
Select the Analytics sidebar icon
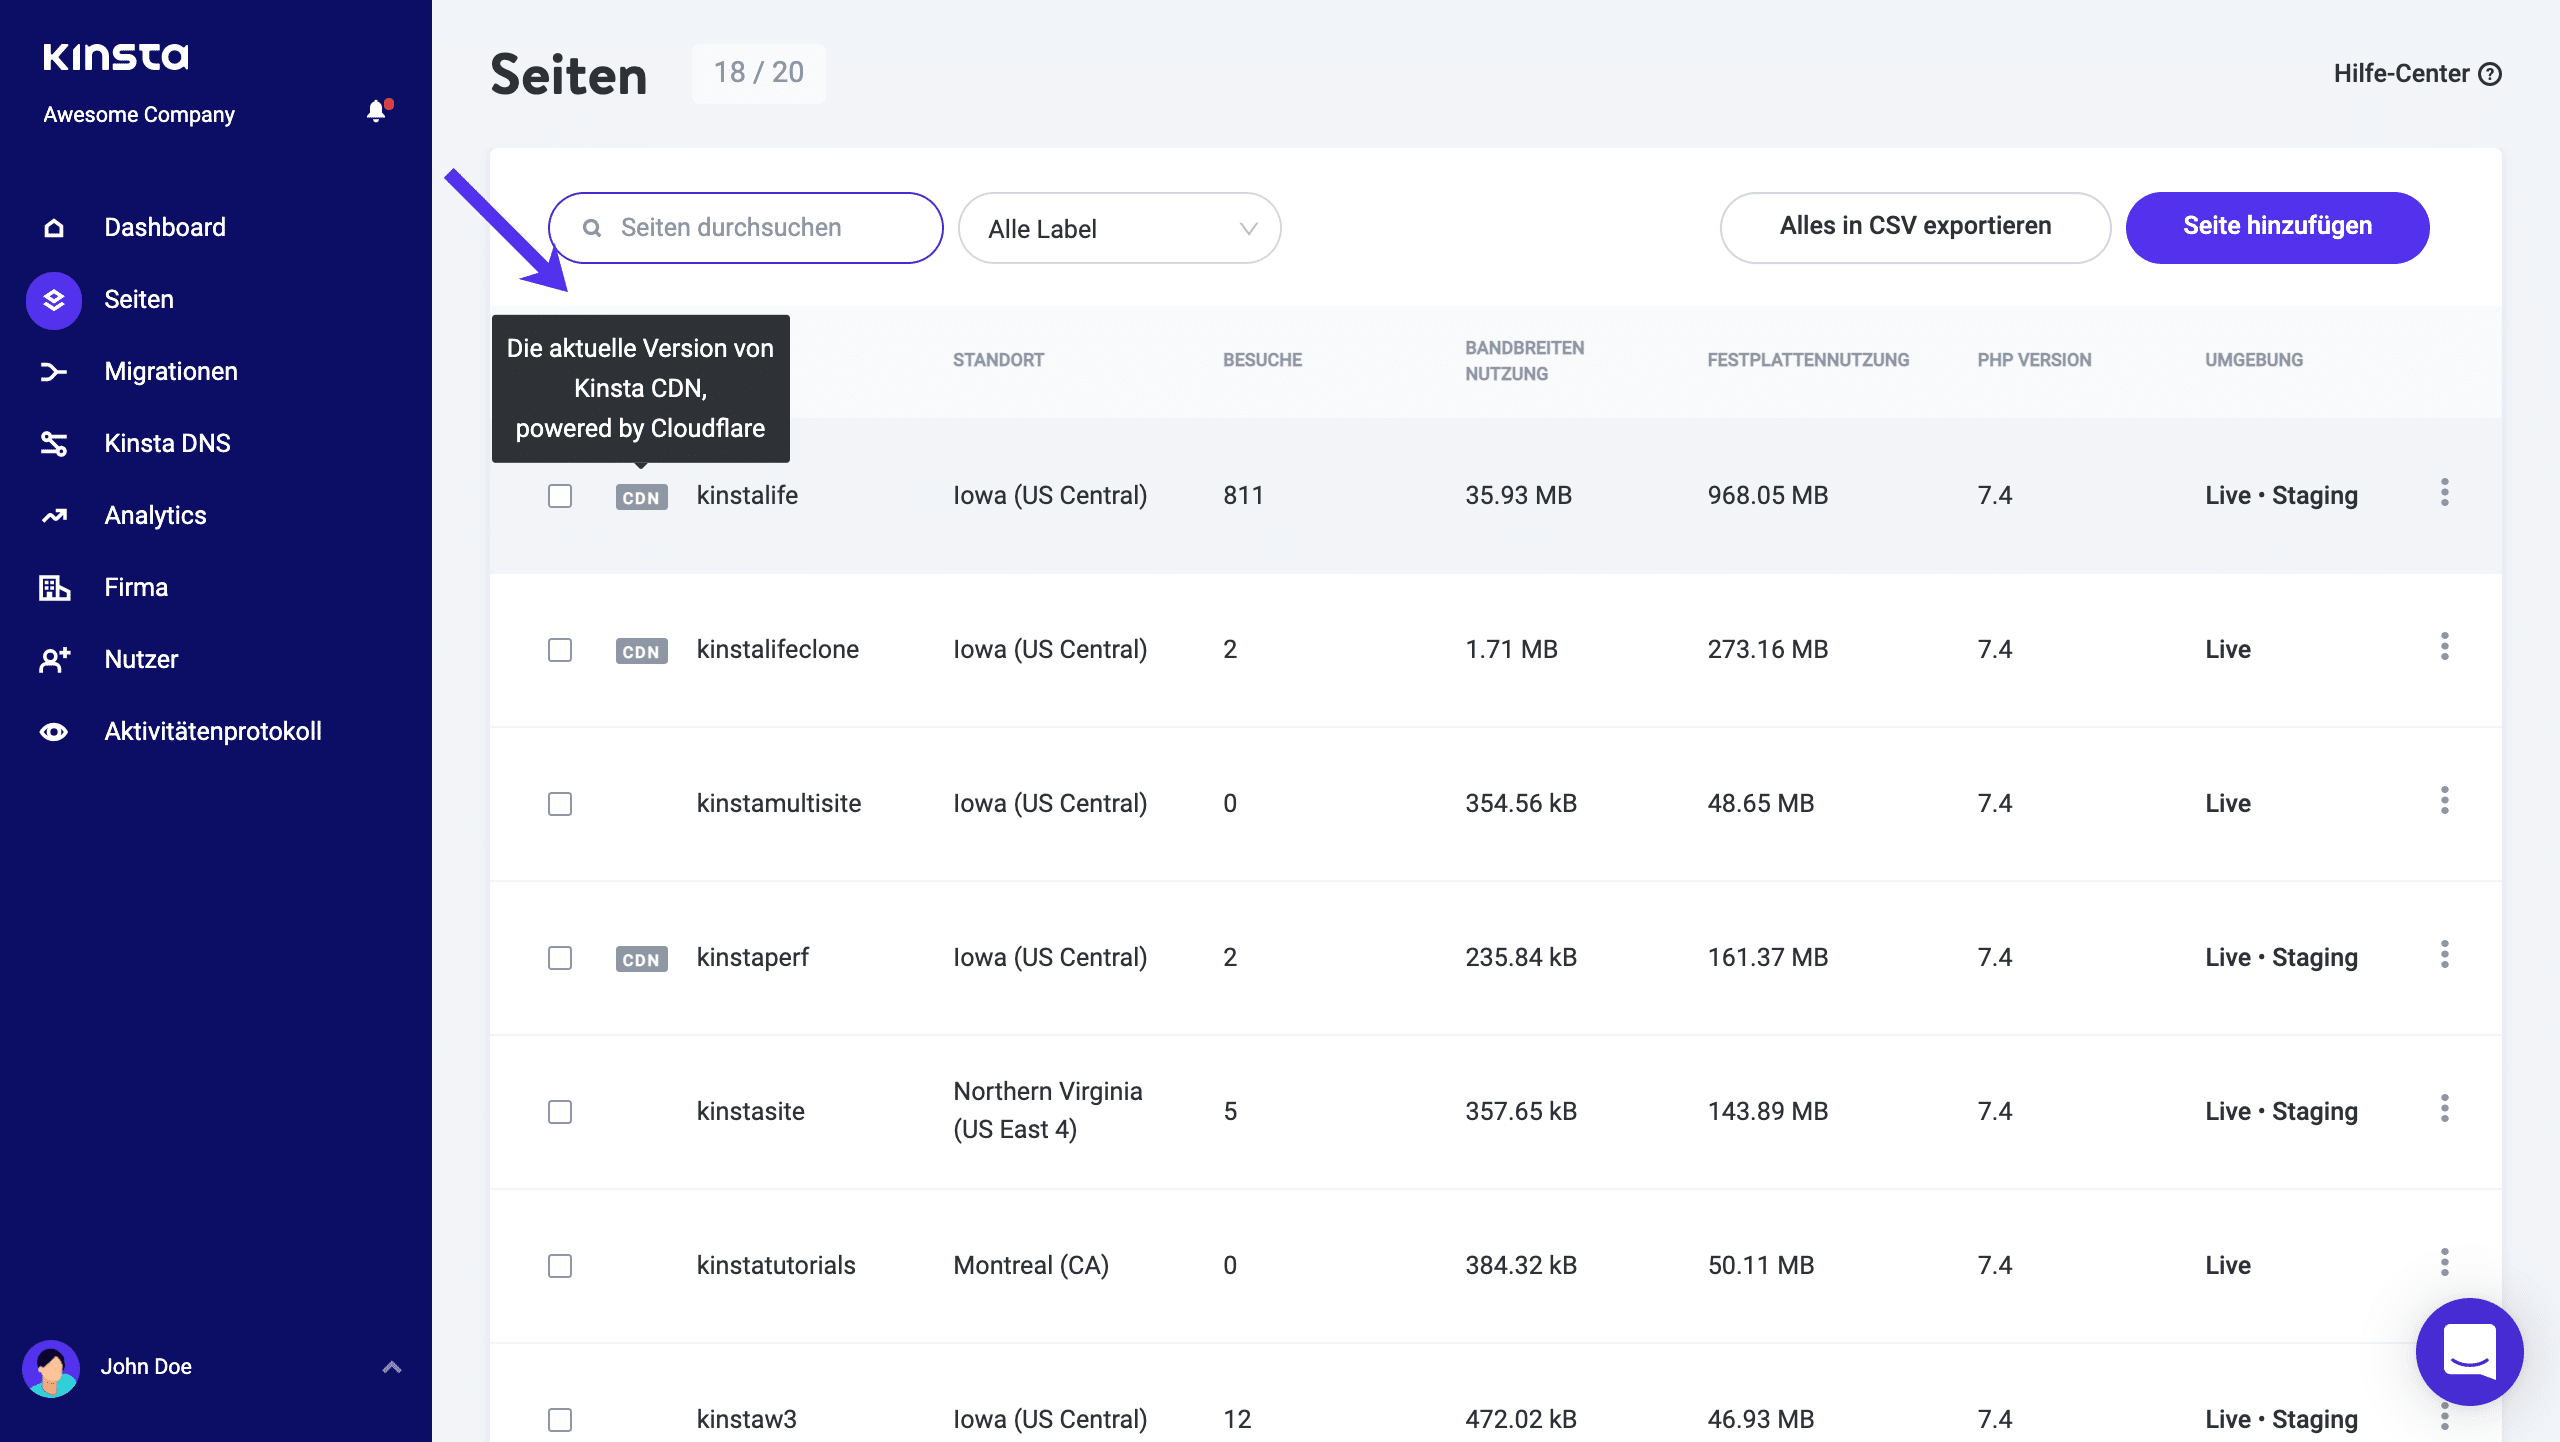[x=53, y=515]
